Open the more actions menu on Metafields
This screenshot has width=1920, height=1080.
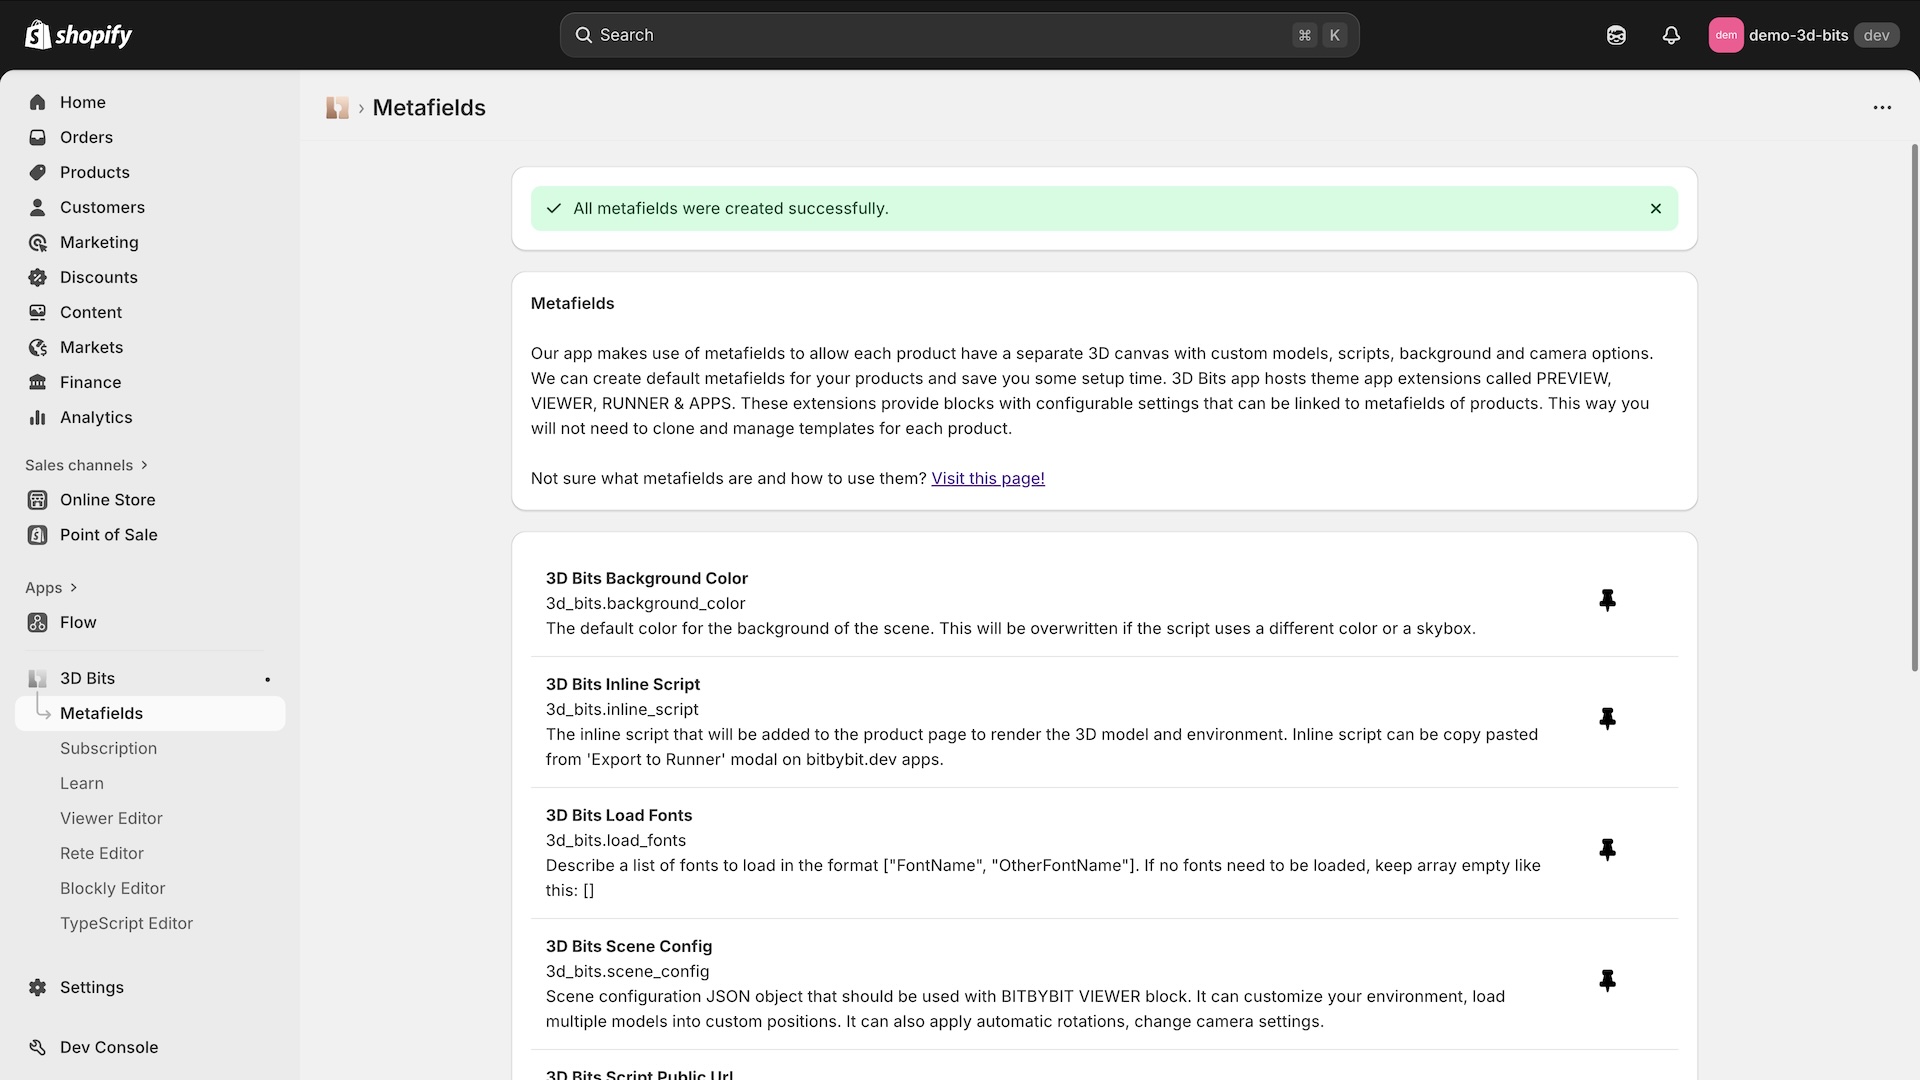[1882, 107]
